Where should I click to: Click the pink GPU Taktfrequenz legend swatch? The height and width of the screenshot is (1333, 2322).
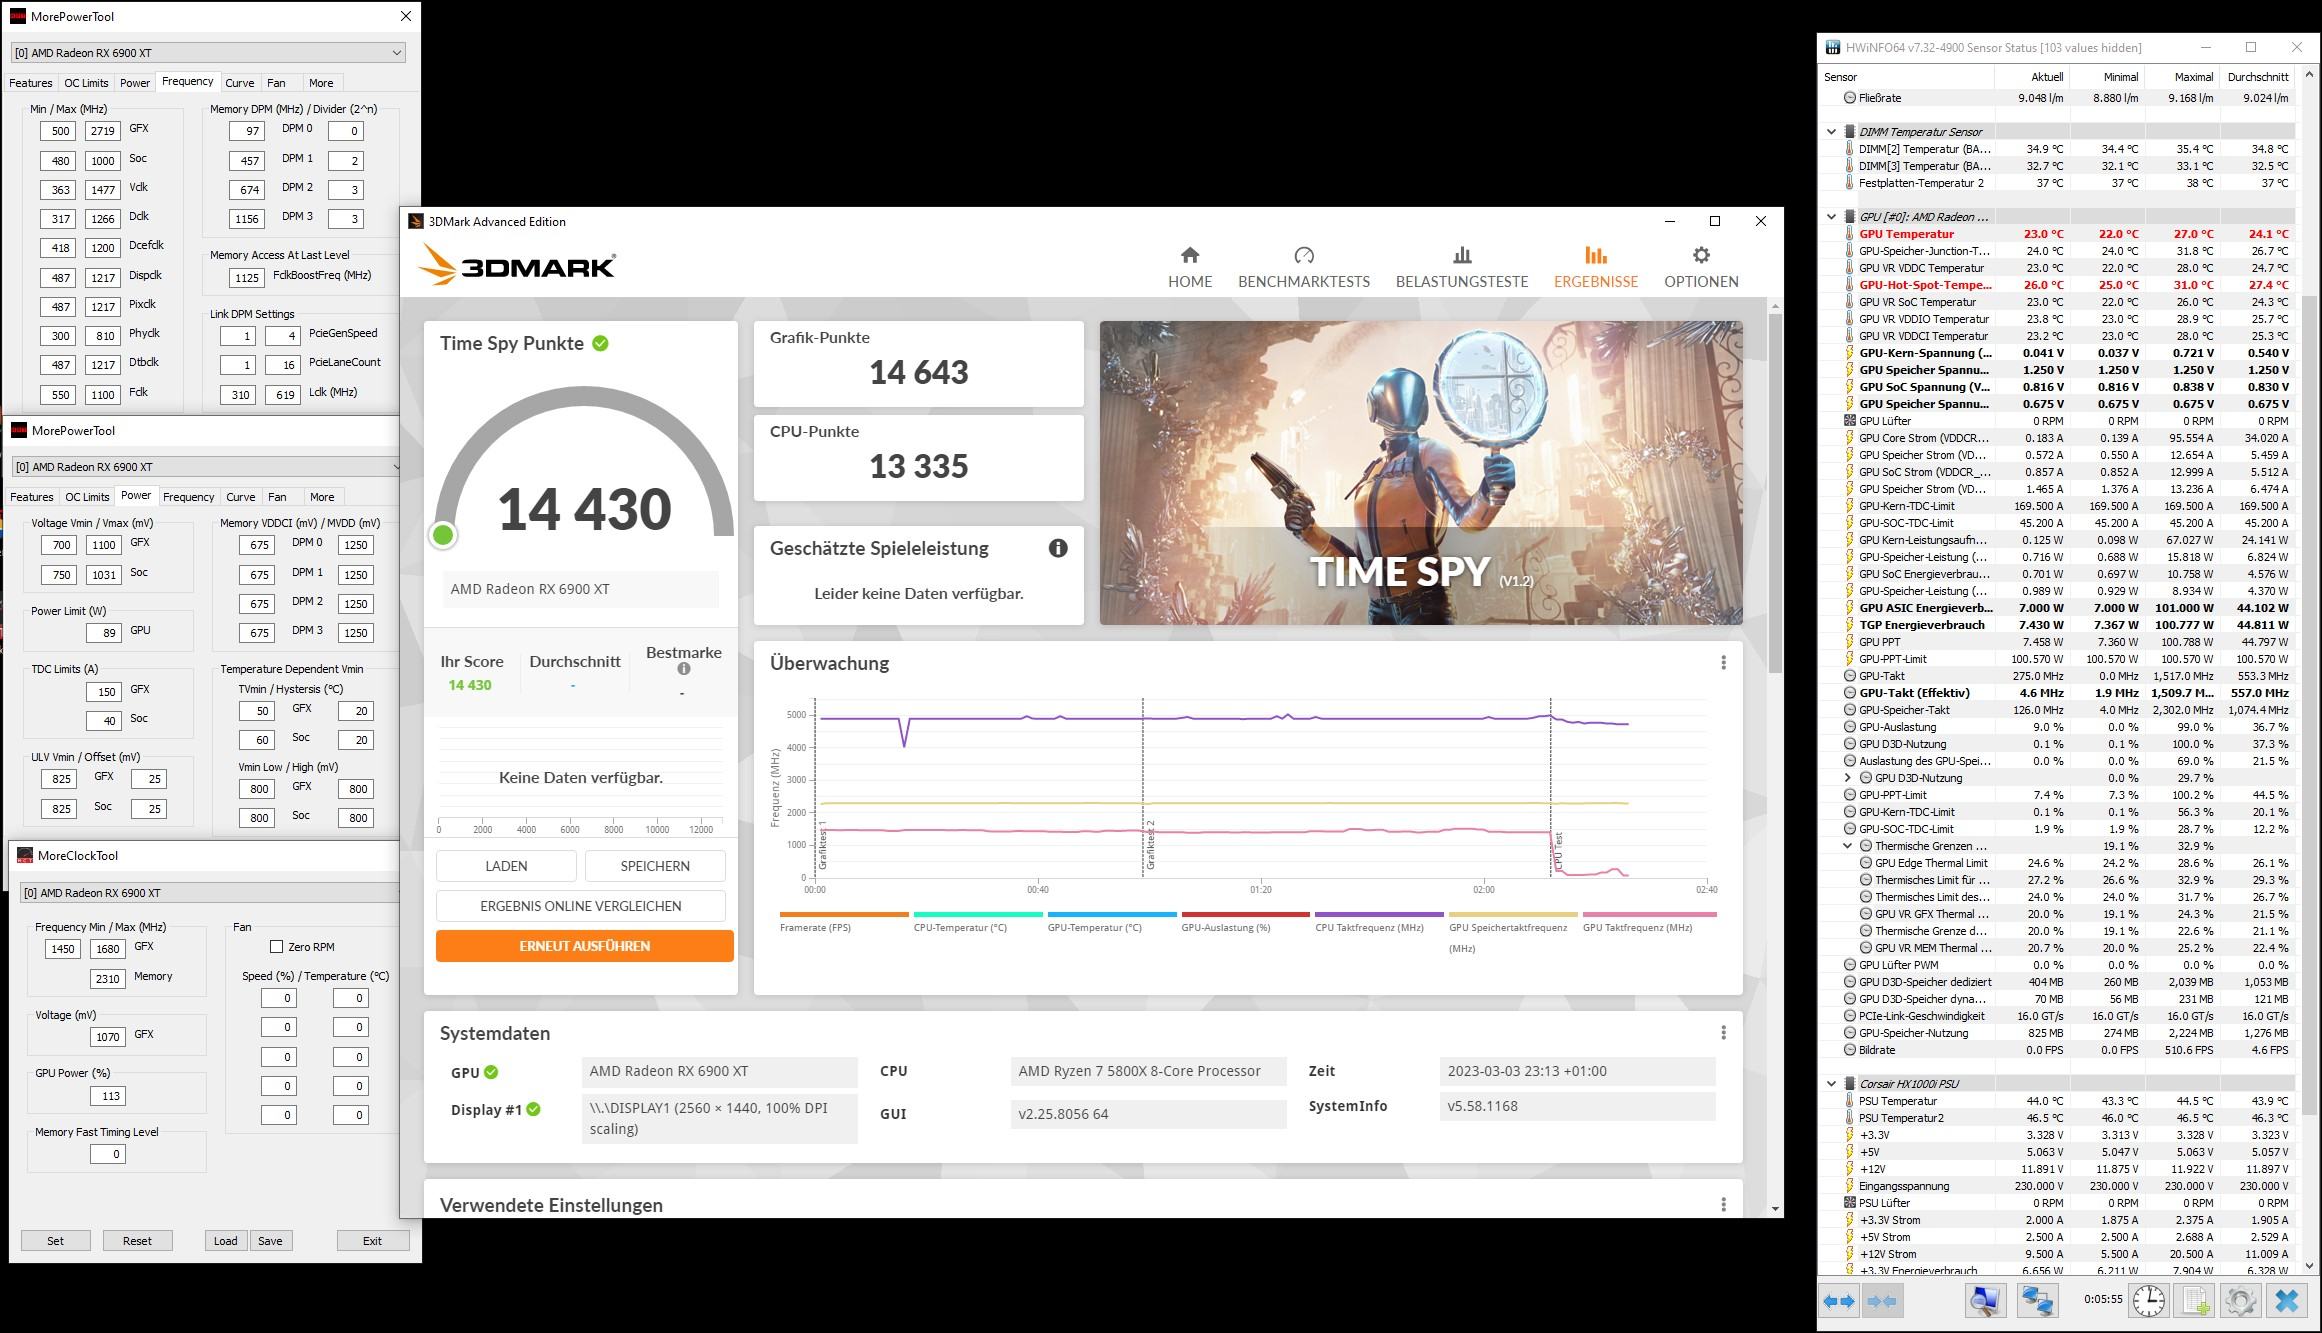[1650, 914]
